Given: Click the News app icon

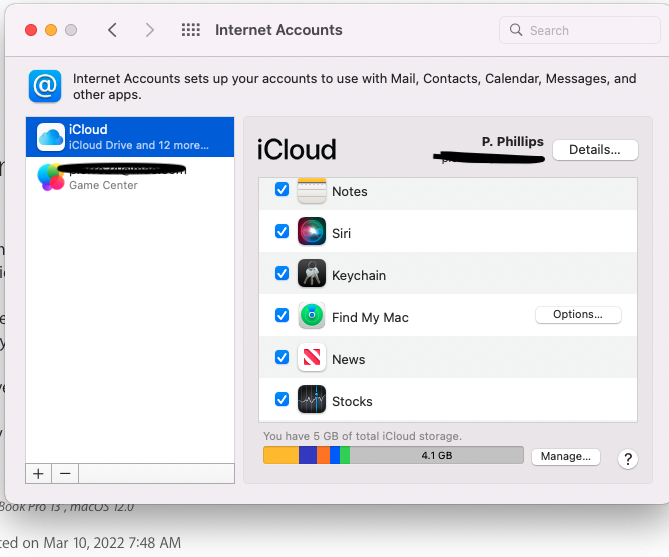Looking at the screenshot, I should point(312,357).
